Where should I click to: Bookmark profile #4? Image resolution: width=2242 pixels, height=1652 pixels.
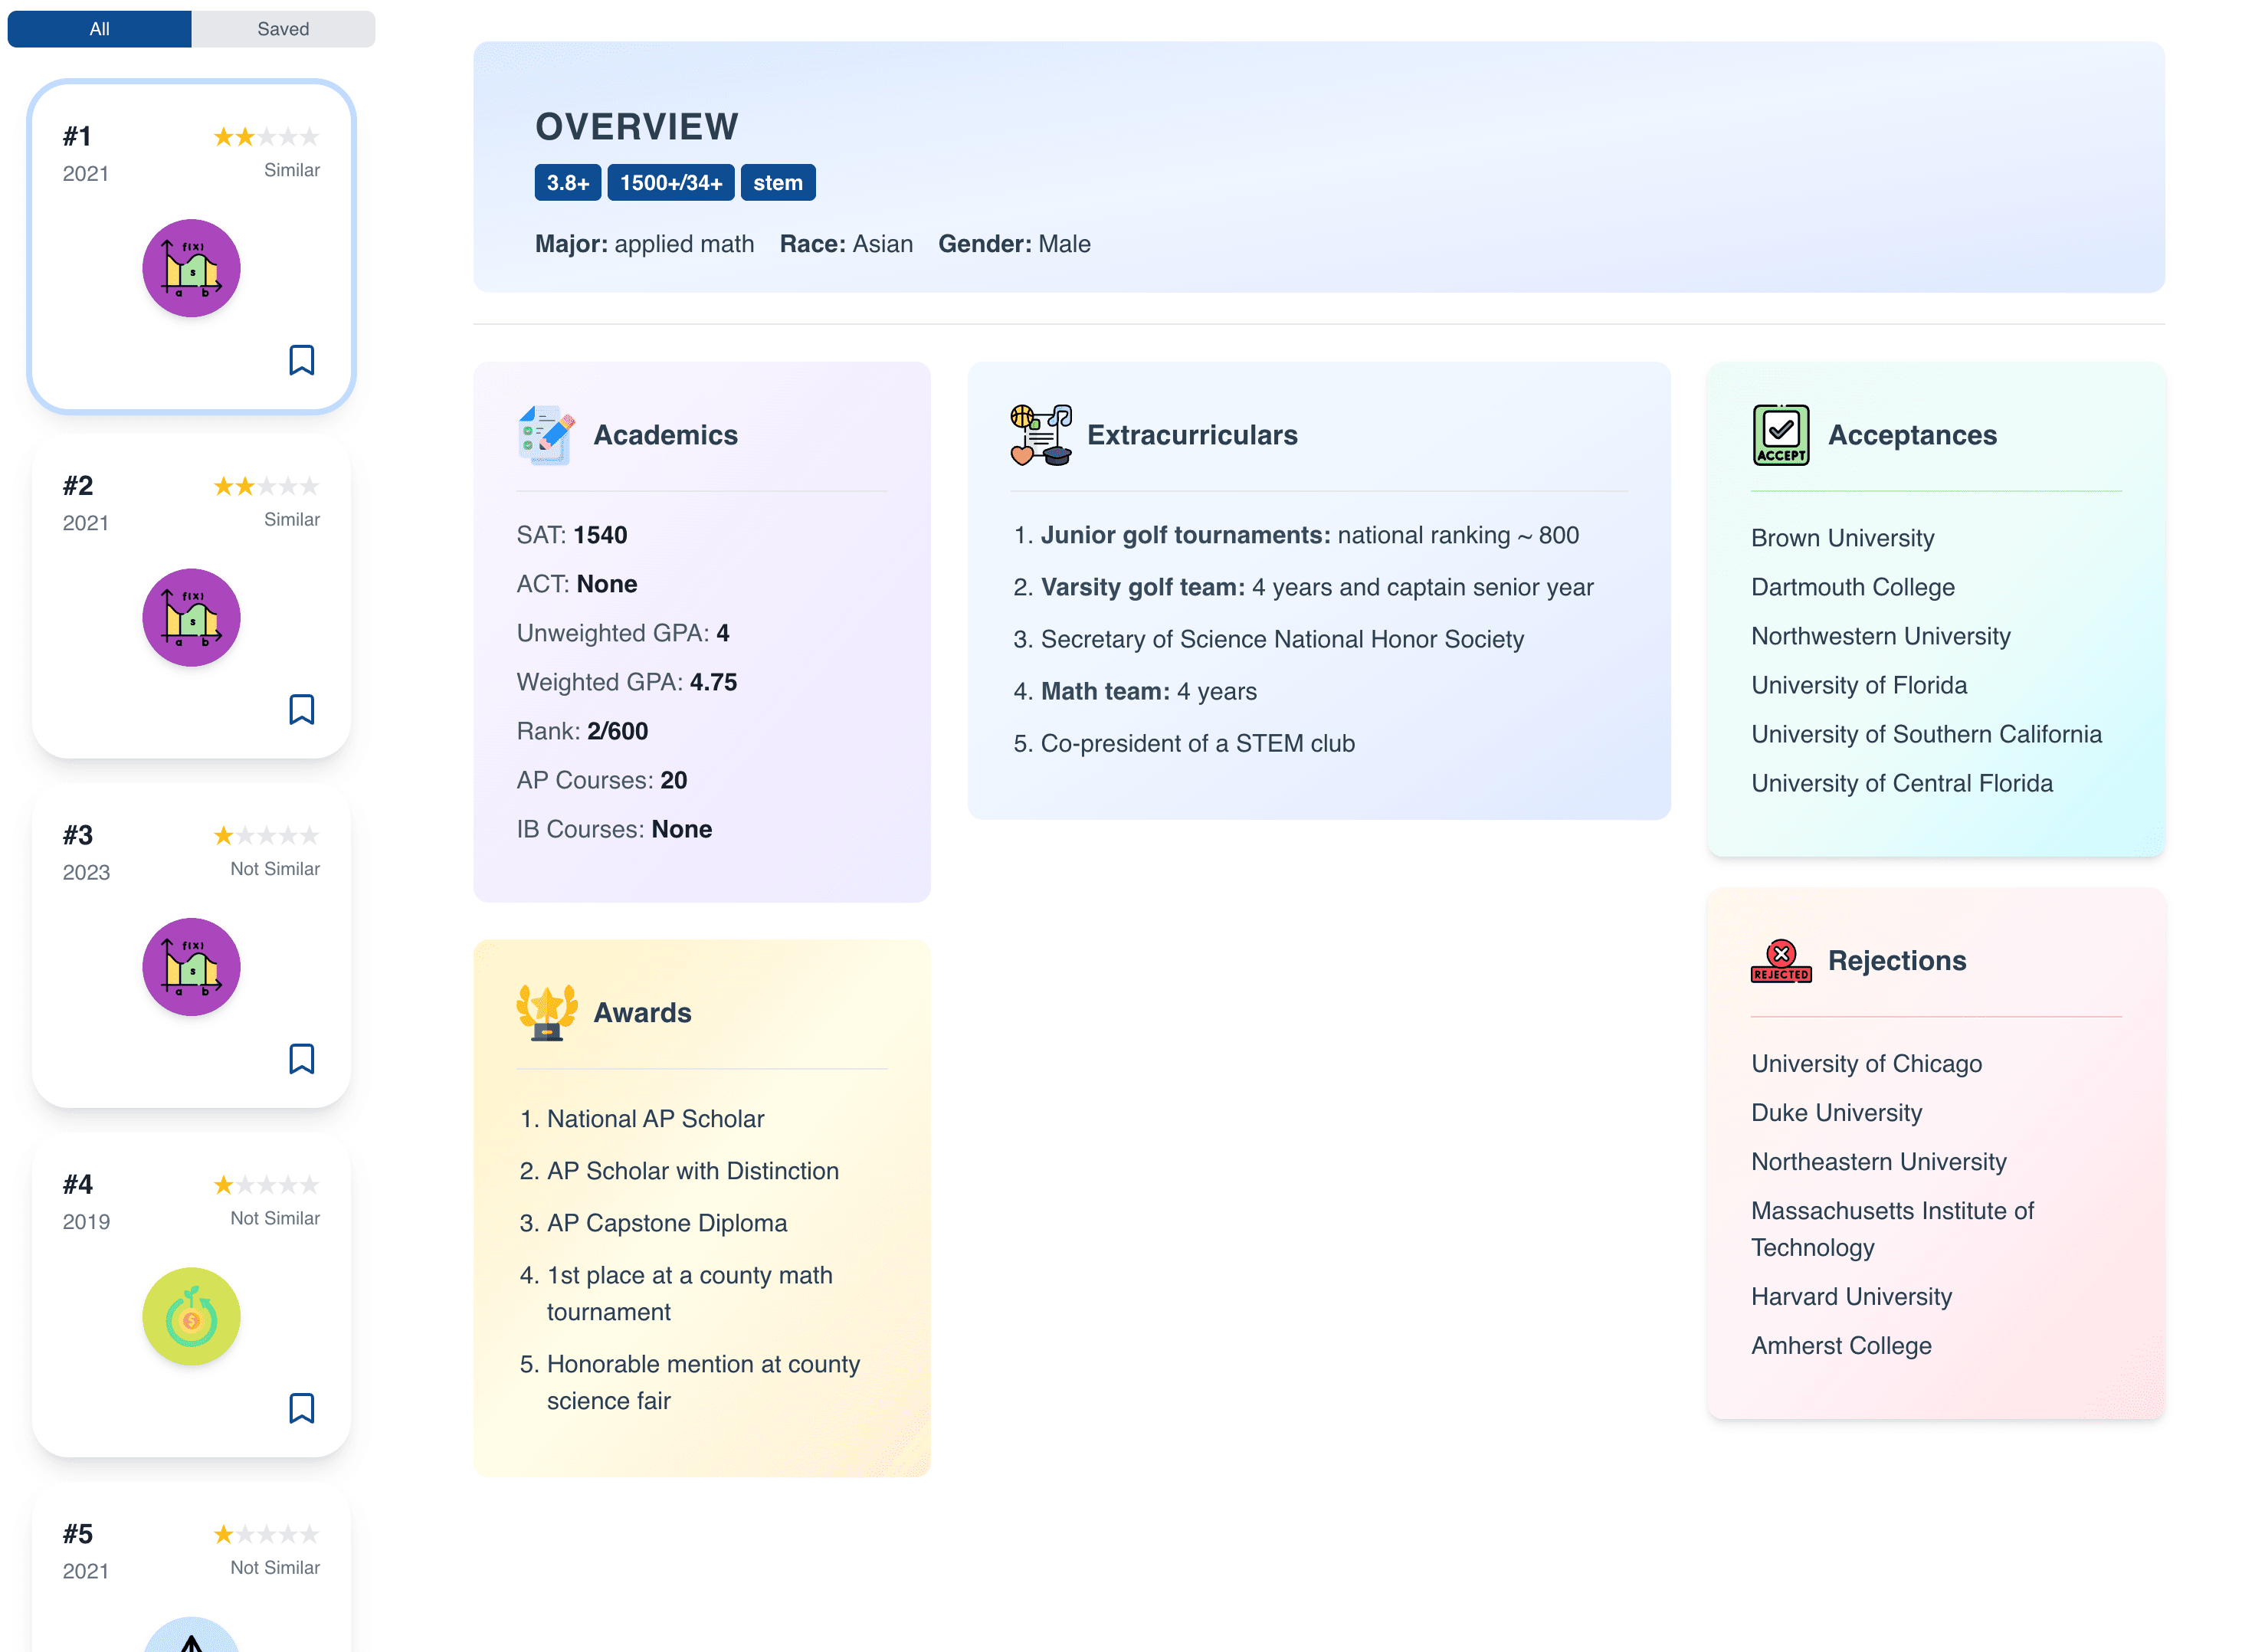[301, 1408]
